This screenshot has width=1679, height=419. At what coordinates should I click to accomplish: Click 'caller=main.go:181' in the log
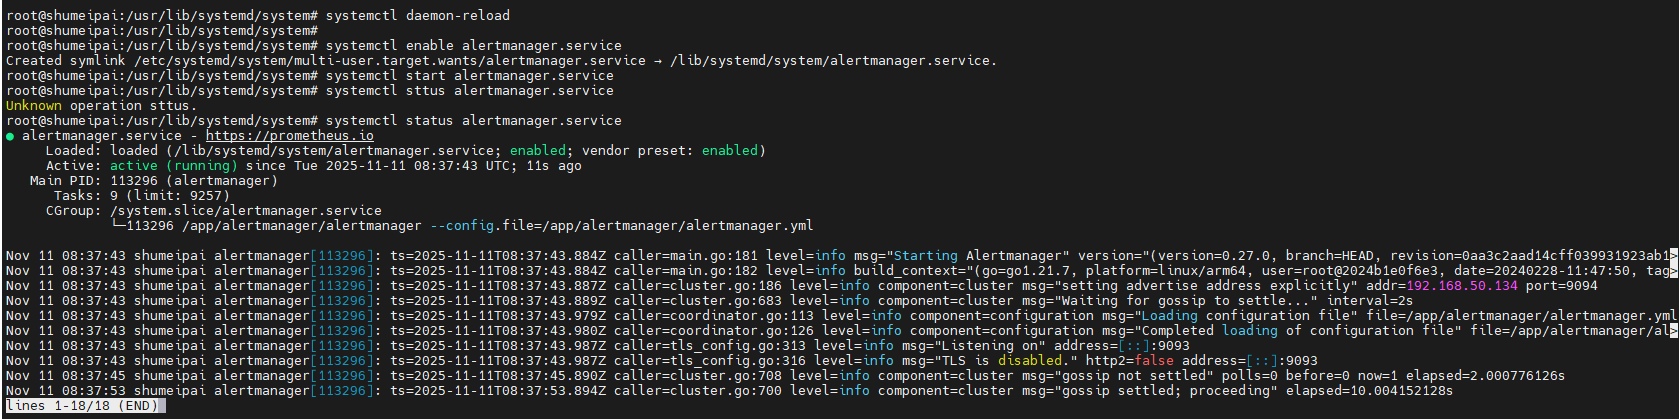pos(686,256)
